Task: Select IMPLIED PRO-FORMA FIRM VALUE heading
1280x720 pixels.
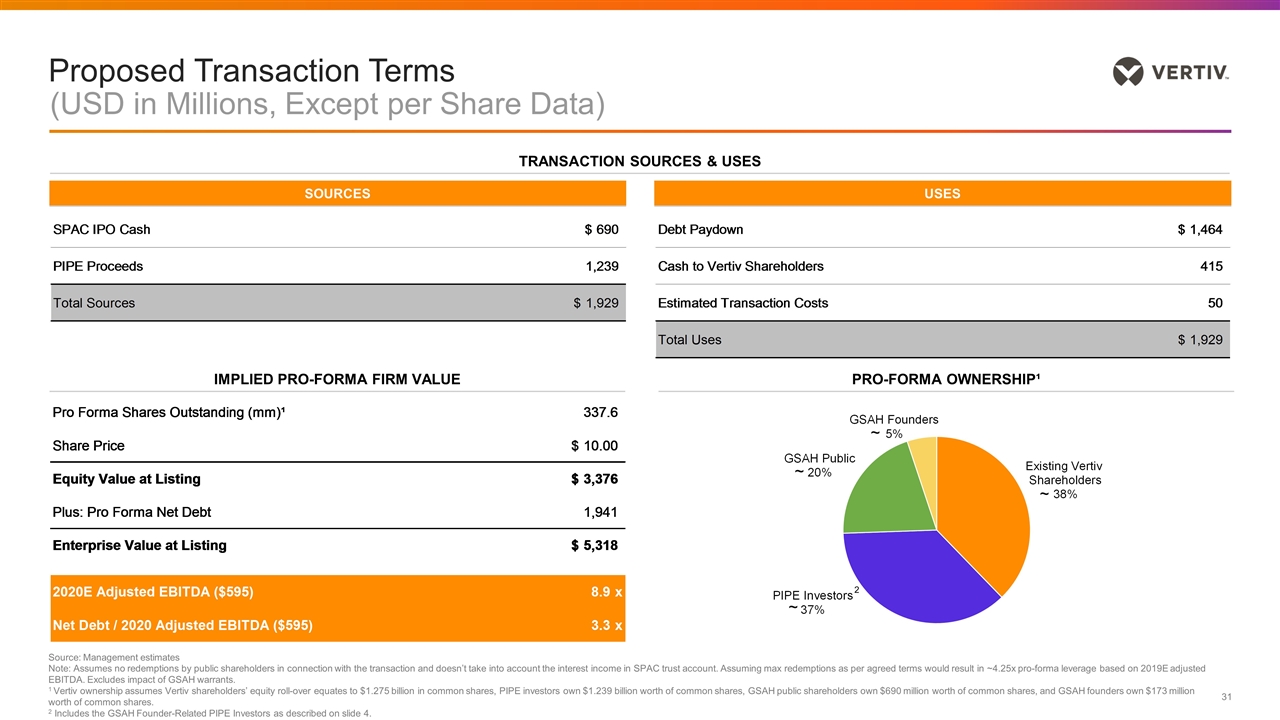Action: pos(337,379)
